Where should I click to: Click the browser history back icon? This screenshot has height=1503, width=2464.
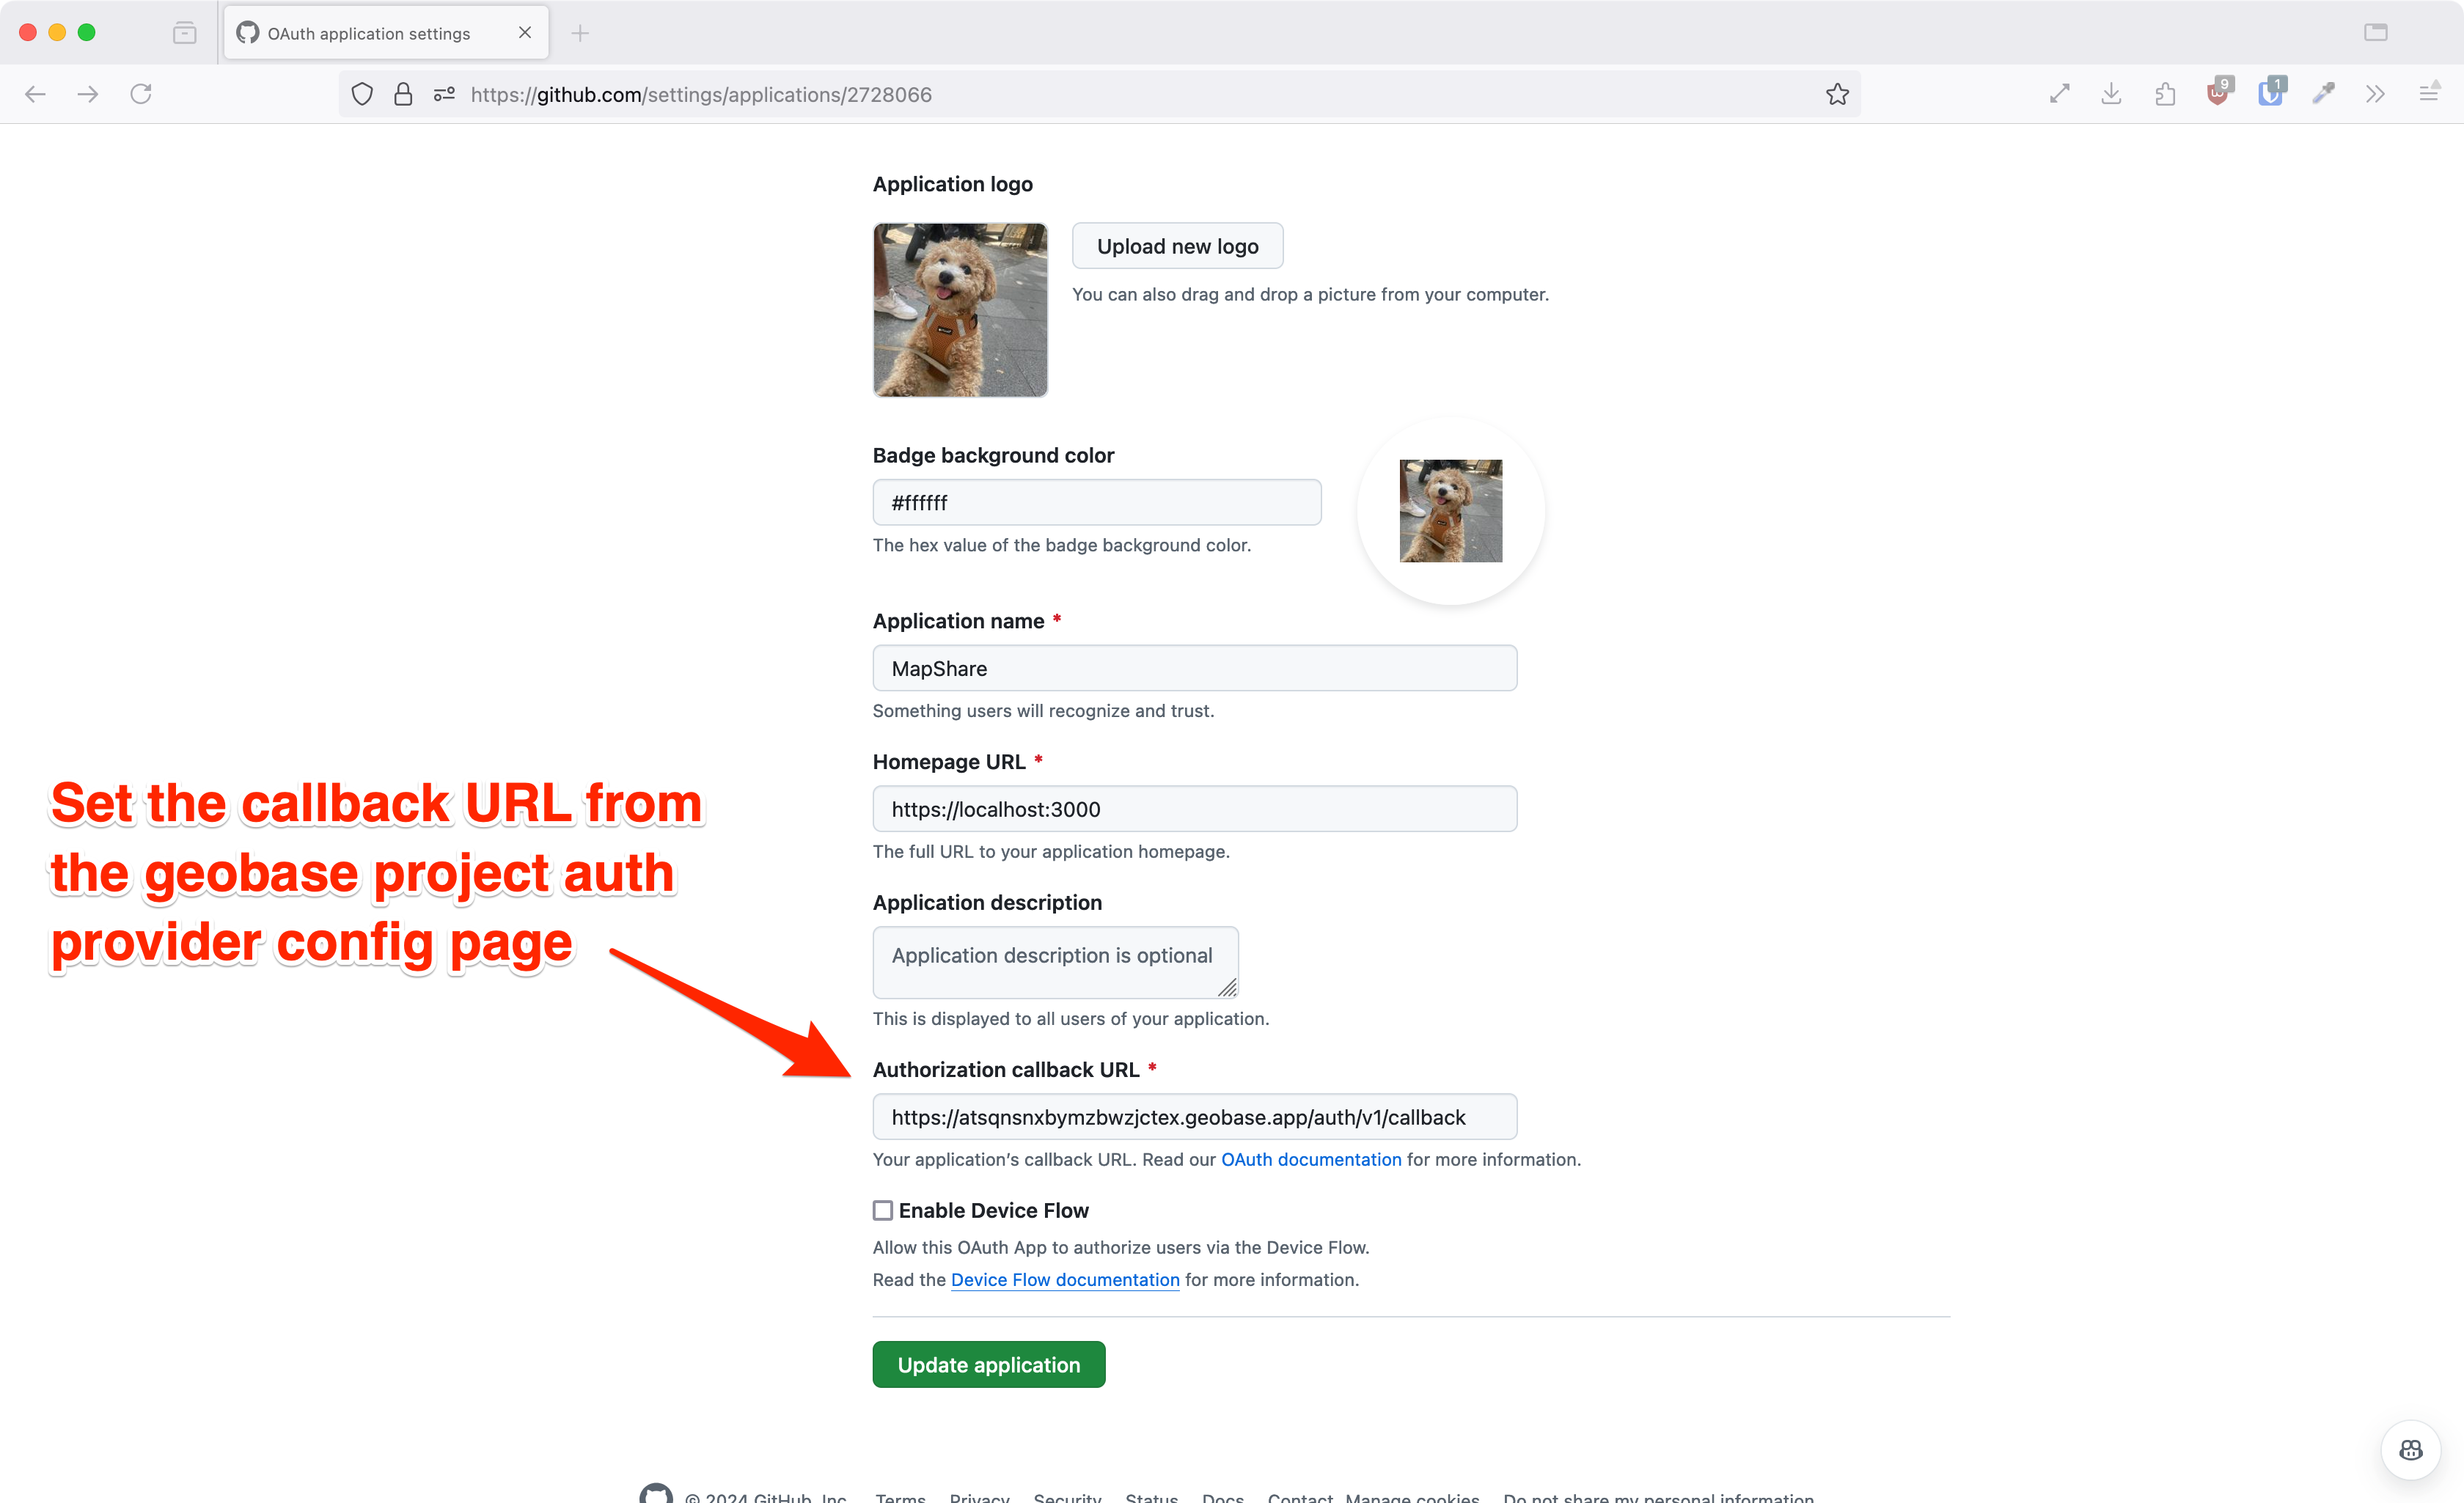pyautogui.click(x=35, y=93)
